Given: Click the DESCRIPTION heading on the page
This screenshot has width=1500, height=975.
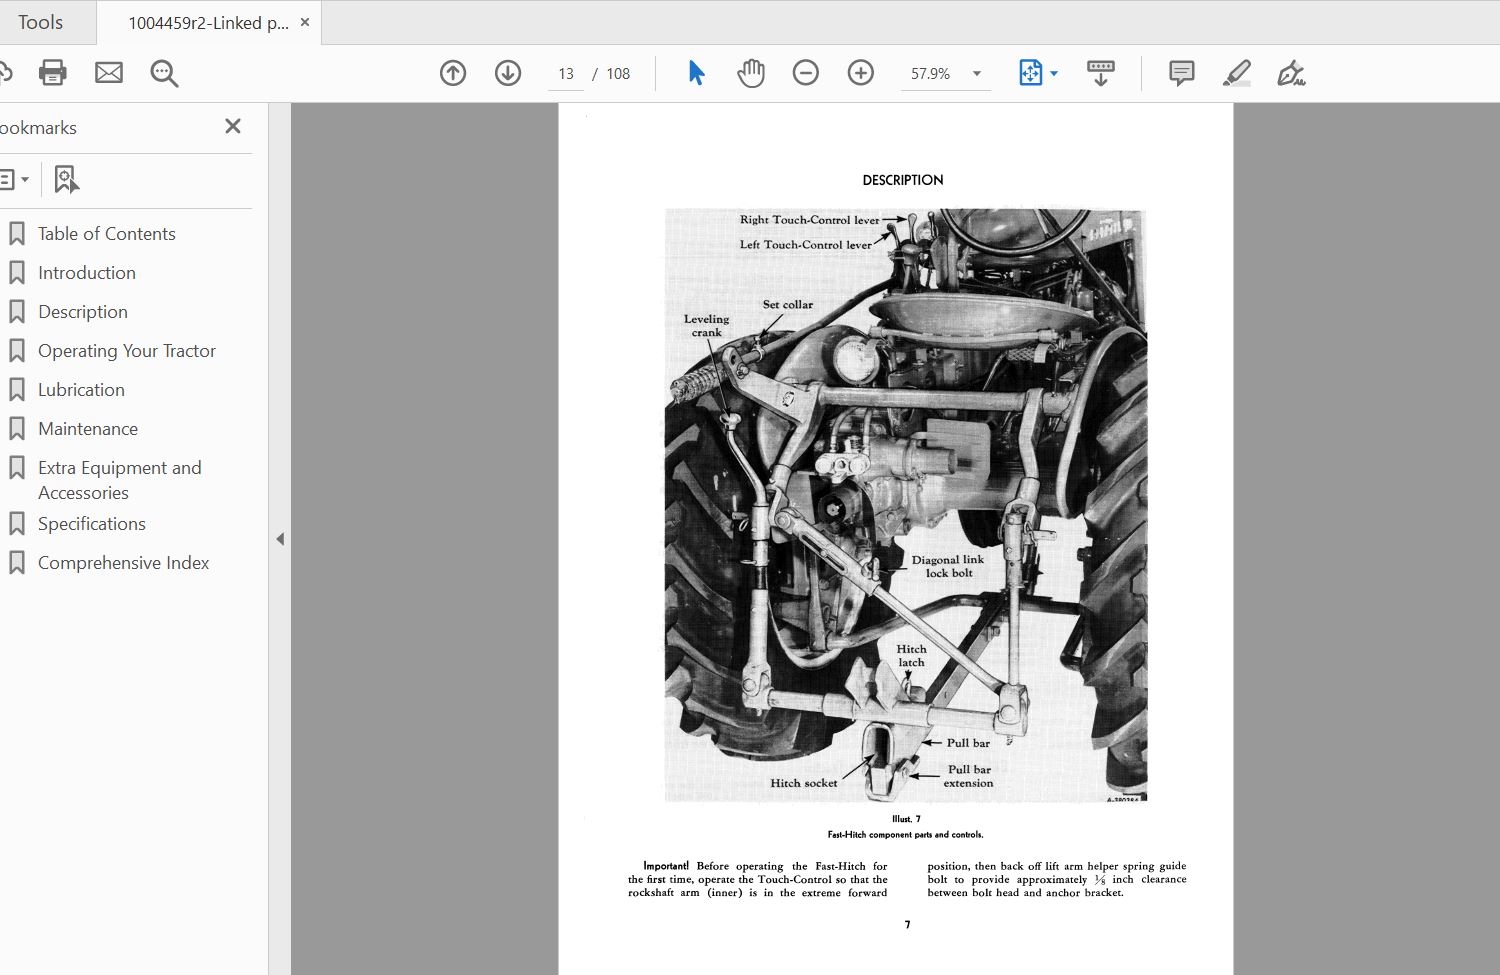Looking at the screenshot, I should (x=903, y=180).
